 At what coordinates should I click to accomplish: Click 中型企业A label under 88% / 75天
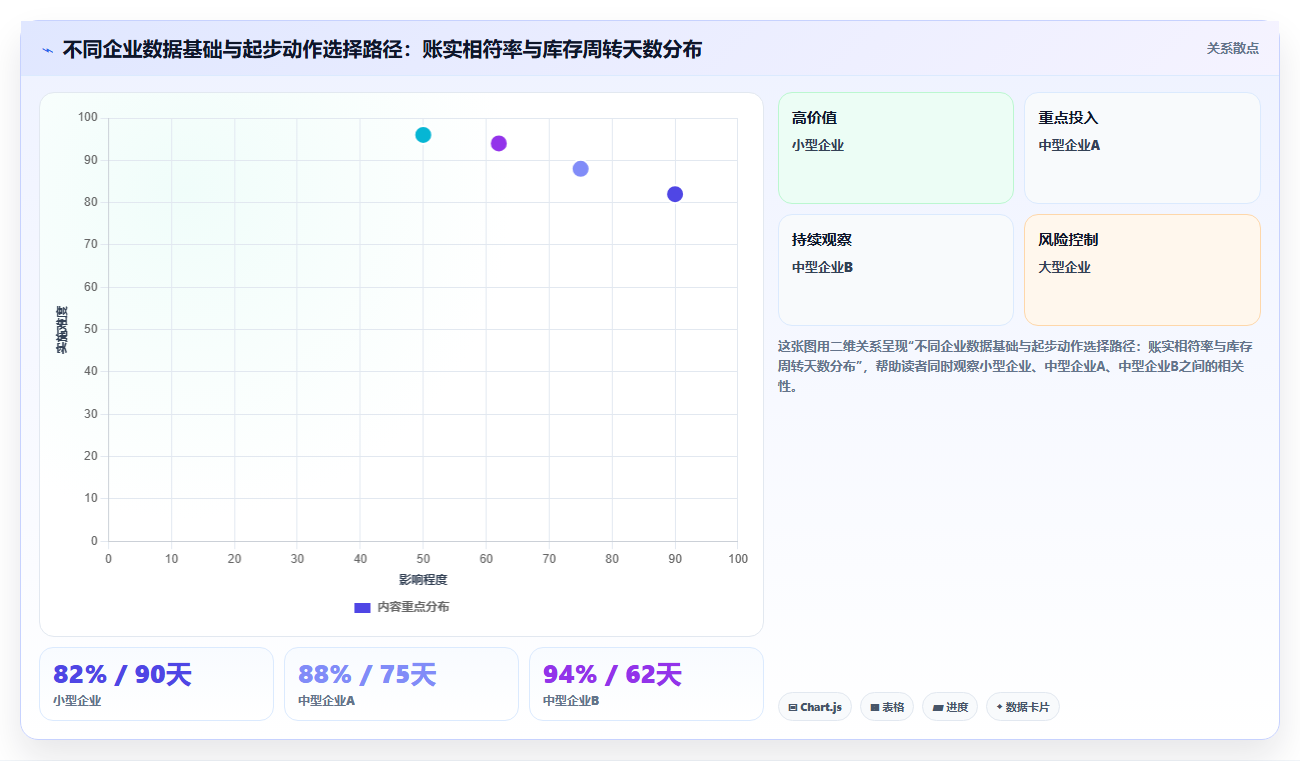(327, 701)
